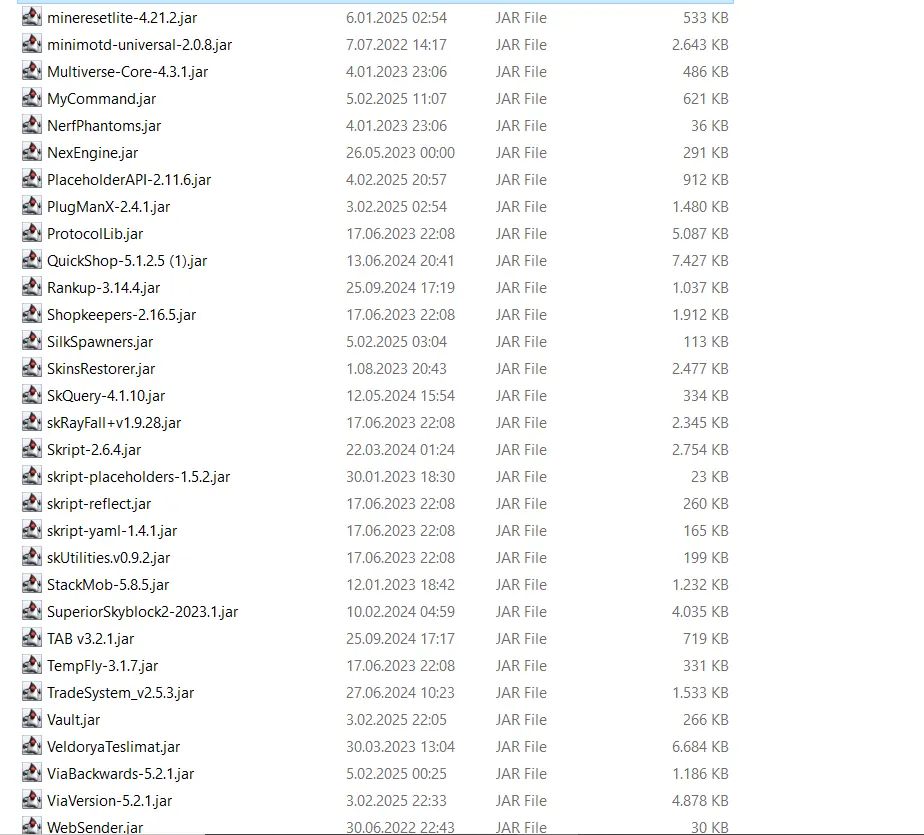Select the Skript-2.6.4.jar file icon
The width and height of the screenshot is (924, 835).
(32, 450)
